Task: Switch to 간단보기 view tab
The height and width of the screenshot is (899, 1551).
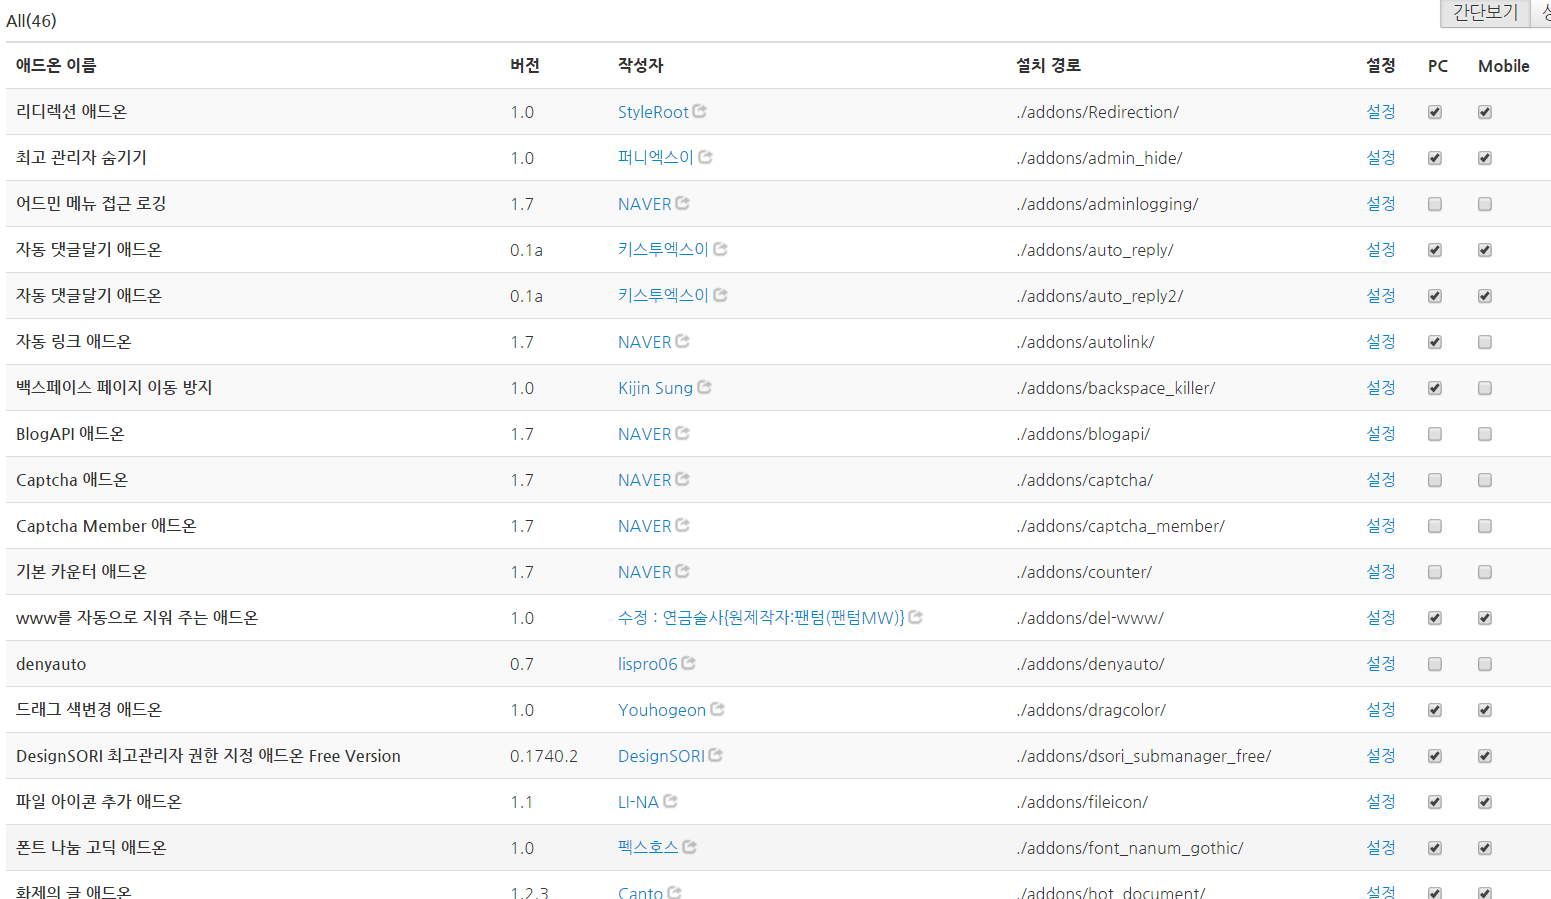Action: [x=1484, y=12]
